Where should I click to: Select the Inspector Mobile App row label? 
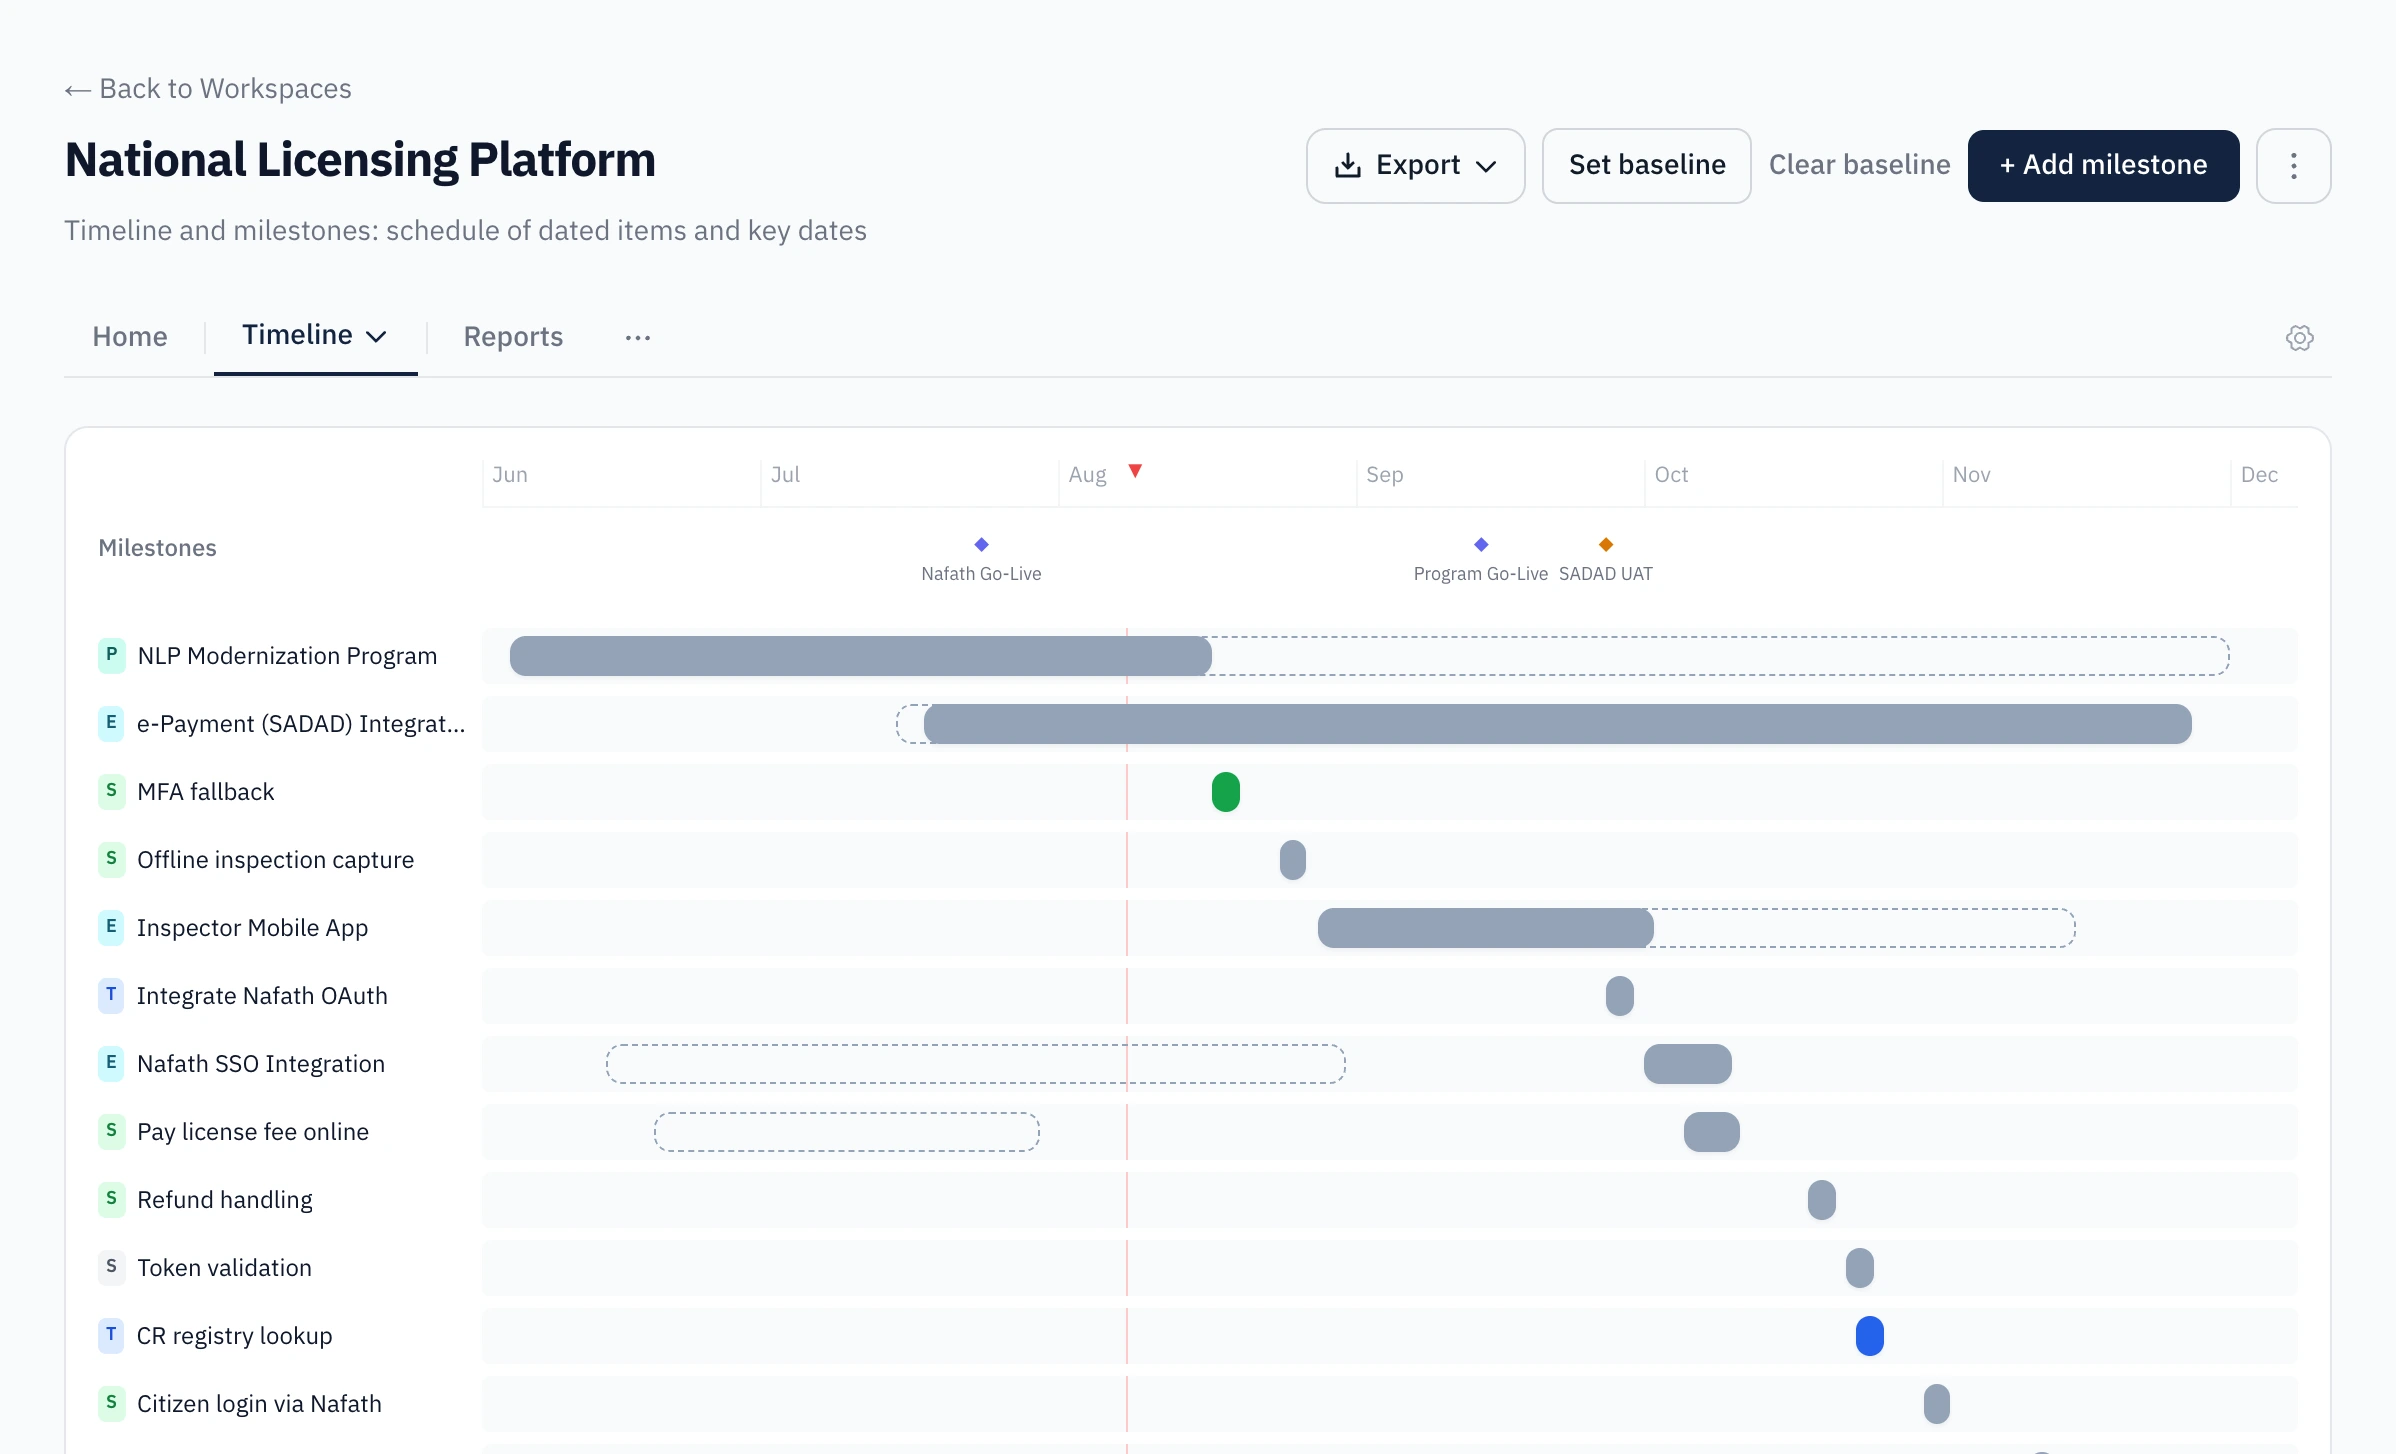[252, 928]
